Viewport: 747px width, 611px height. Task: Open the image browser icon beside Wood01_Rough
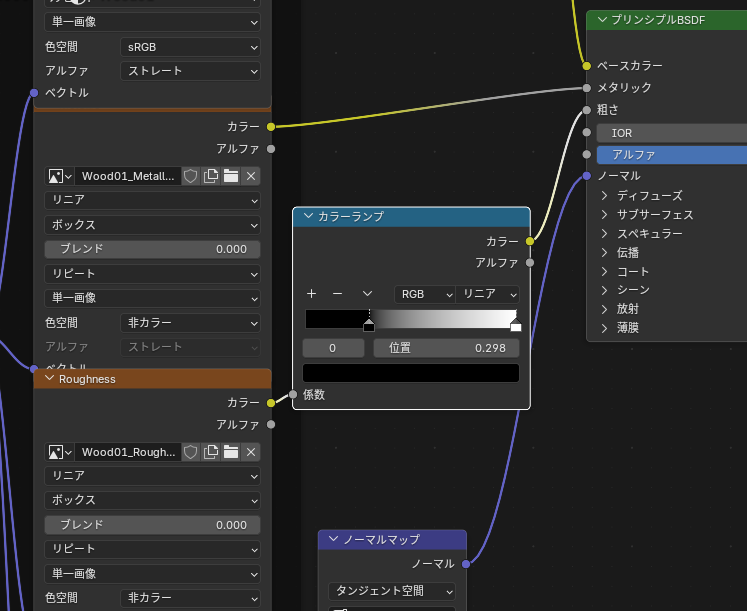coord(60,452)
